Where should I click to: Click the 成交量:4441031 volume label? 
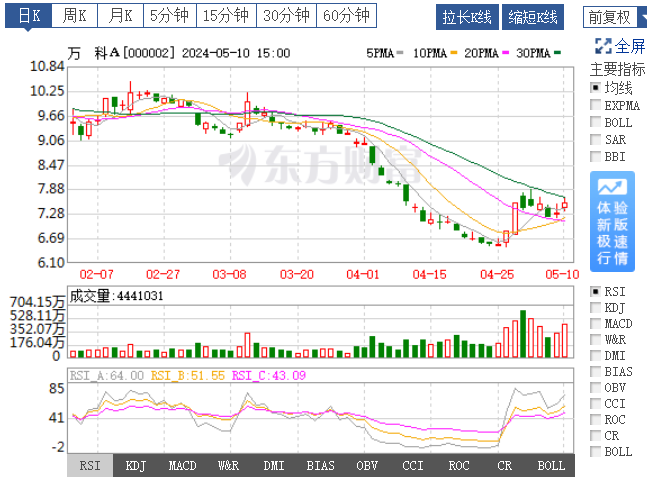click(116, 296)
